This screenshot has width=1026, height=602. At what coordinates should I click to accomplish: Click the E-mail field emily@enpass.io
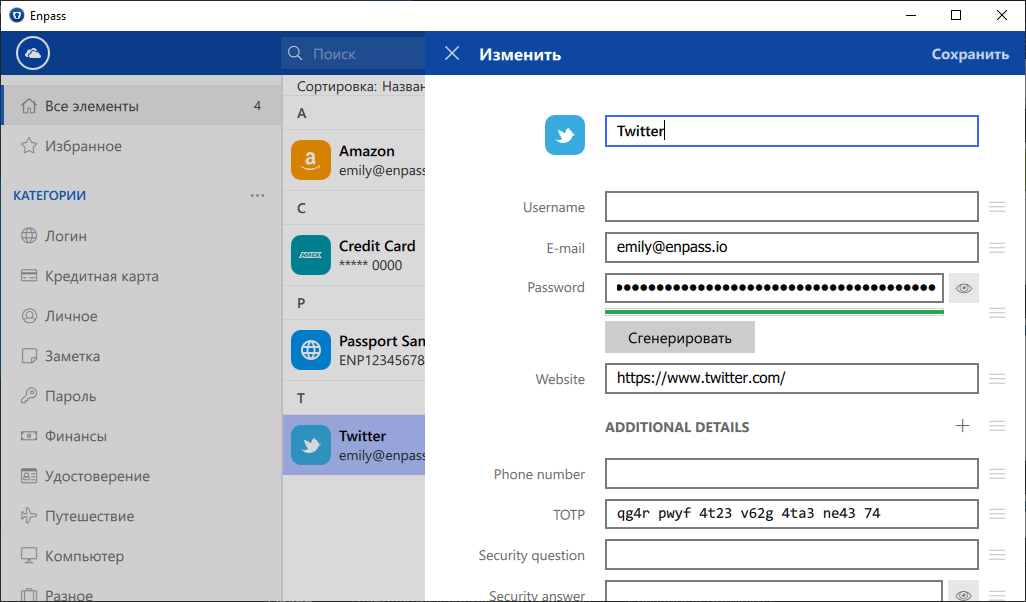coord(792,247)
